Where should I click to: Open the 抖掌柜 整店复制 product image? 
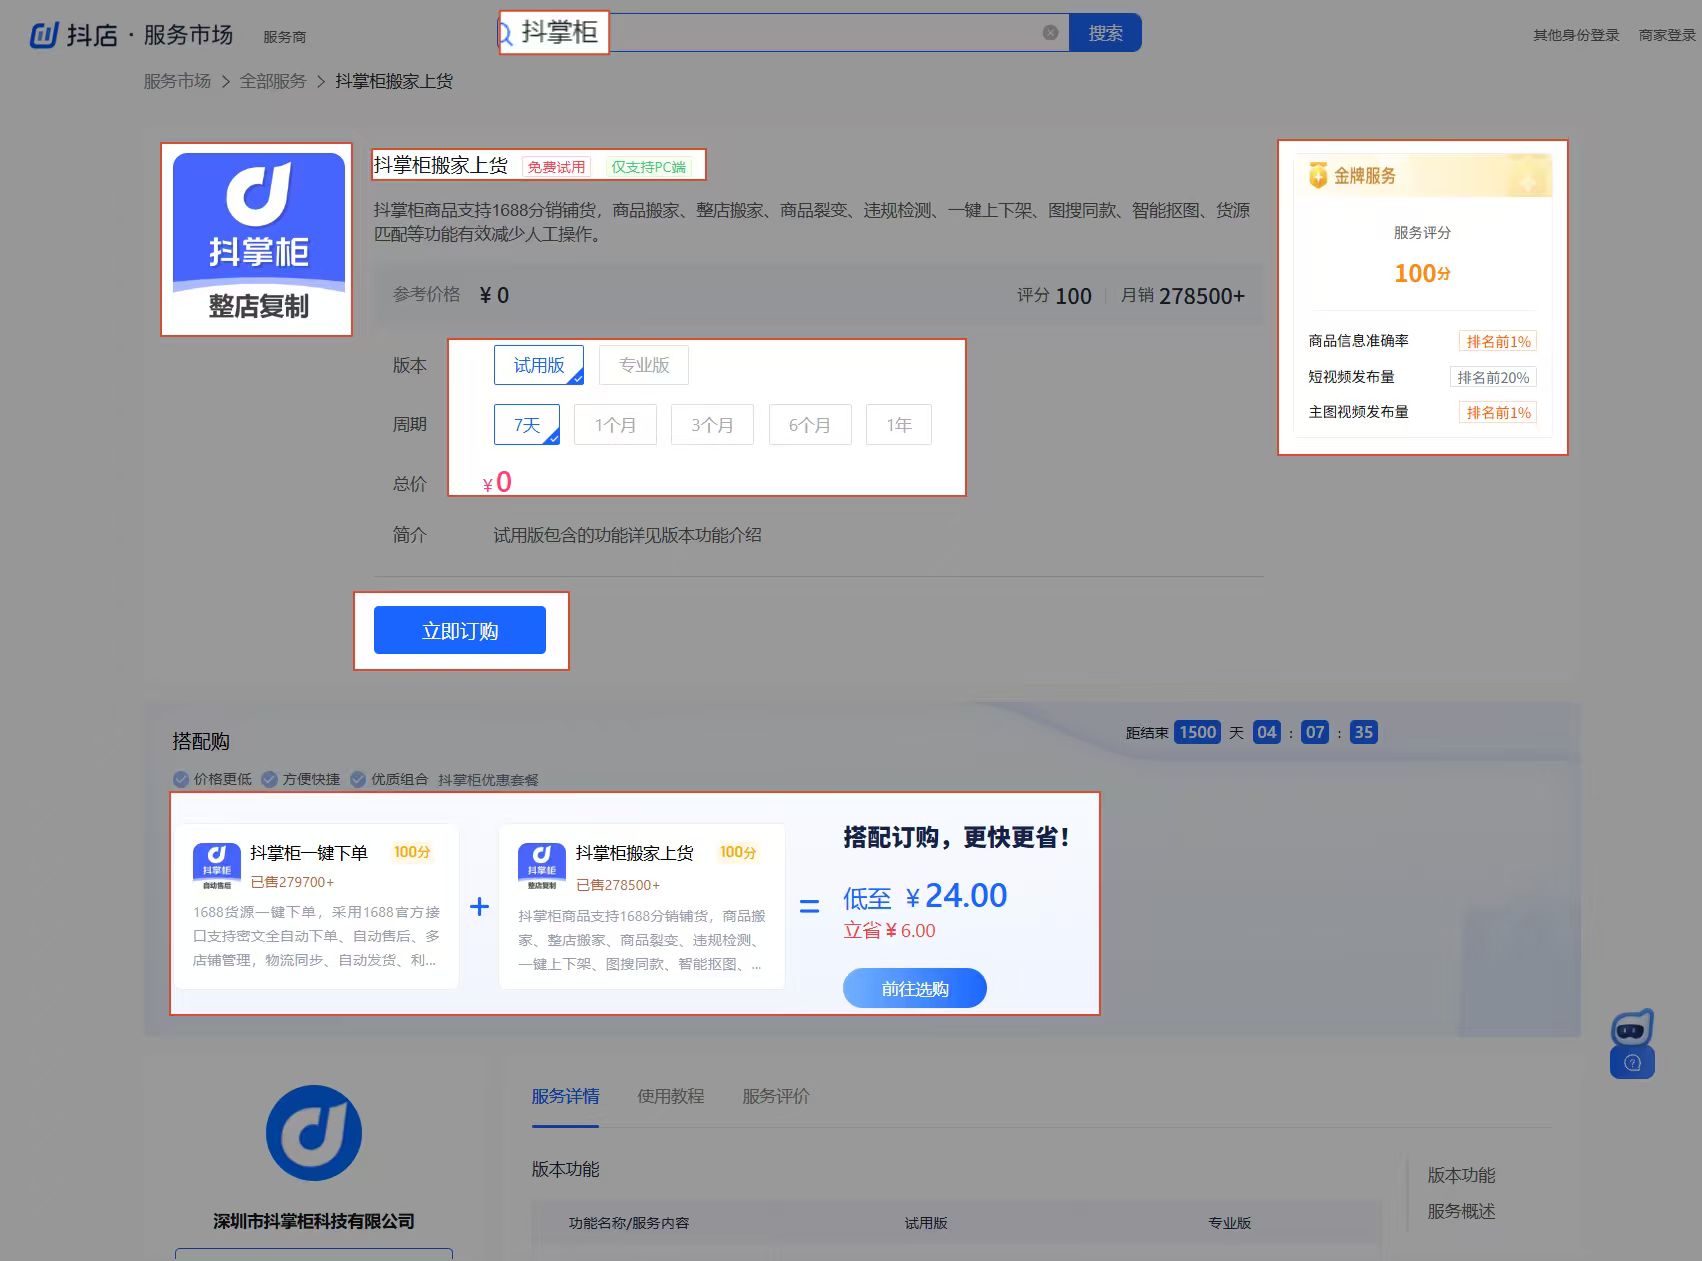coord(258,239)
